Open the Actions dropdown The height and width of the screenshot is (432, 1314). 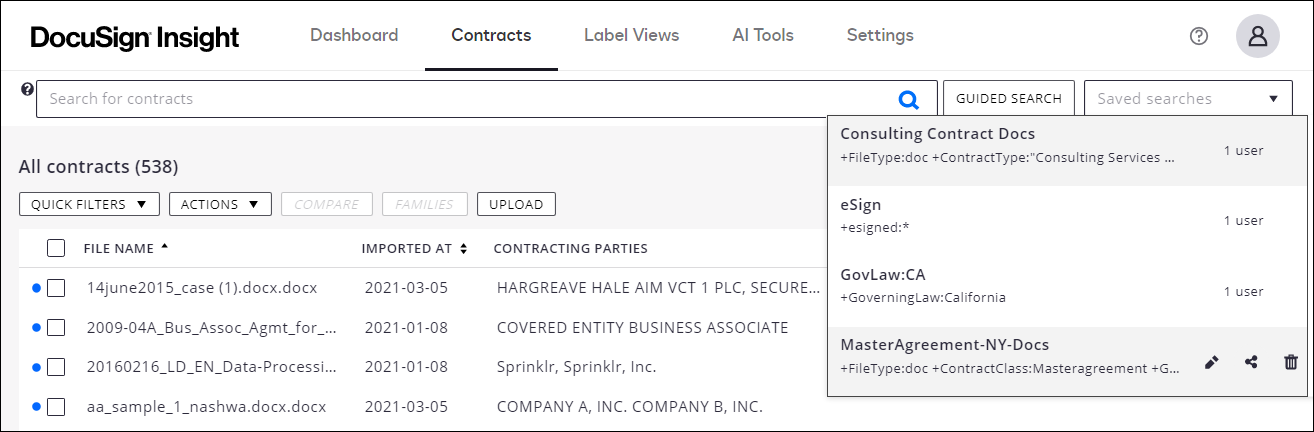click(220, 205)
